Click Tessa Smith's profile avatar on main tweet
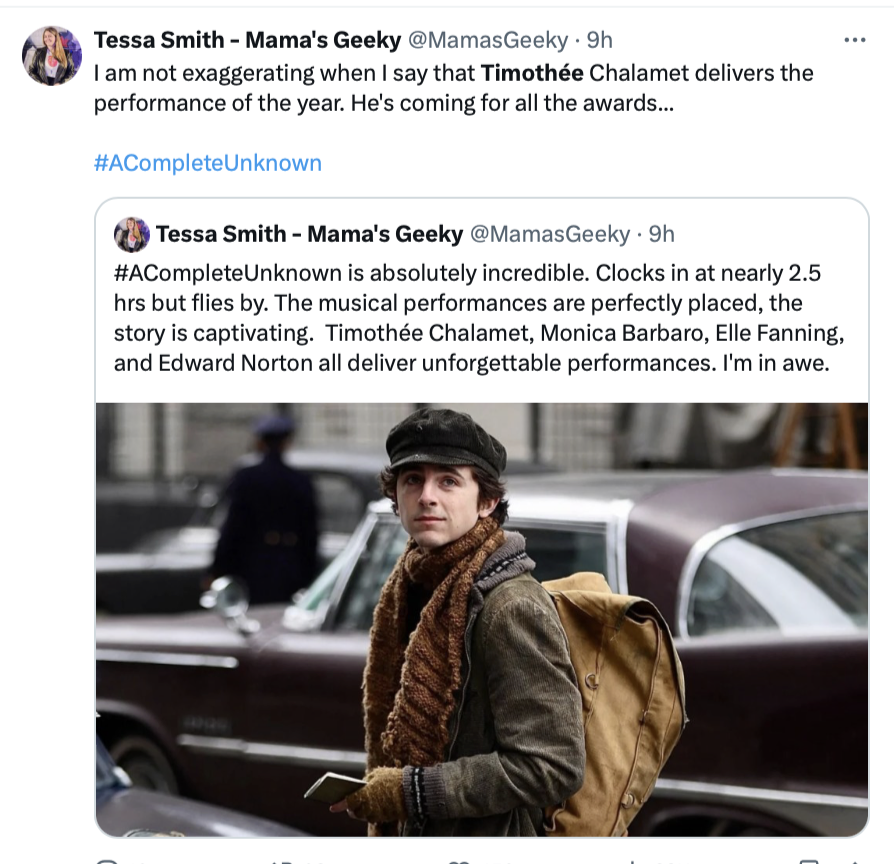This screenshot has height=864, width=894. (52, 56)
